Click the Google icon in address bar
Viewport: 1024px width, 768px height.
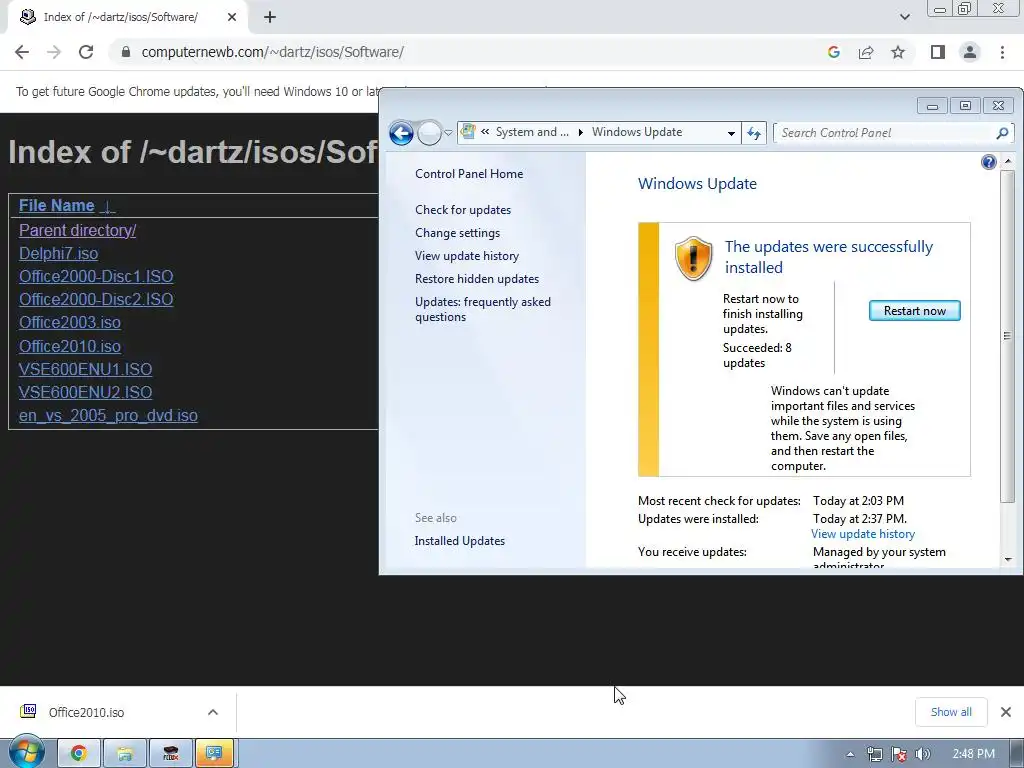[x=833, y=52]
